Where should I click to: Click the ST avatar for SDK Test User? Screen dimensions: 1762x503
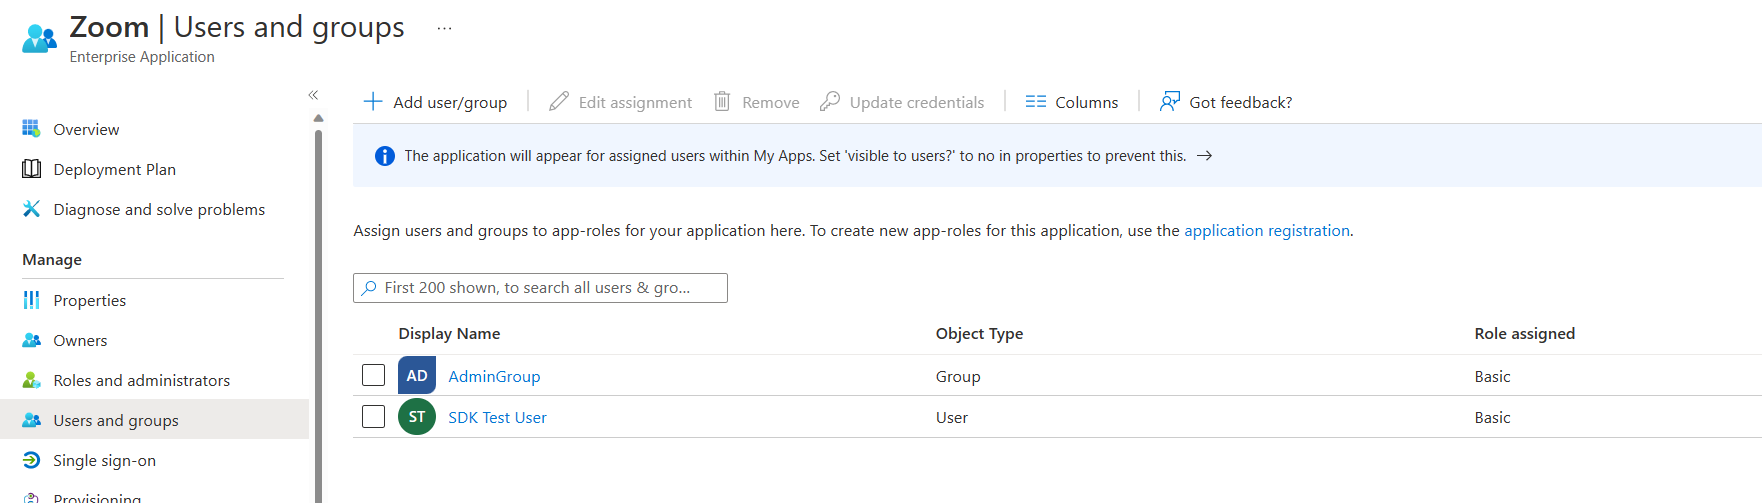tap(417, 417)
